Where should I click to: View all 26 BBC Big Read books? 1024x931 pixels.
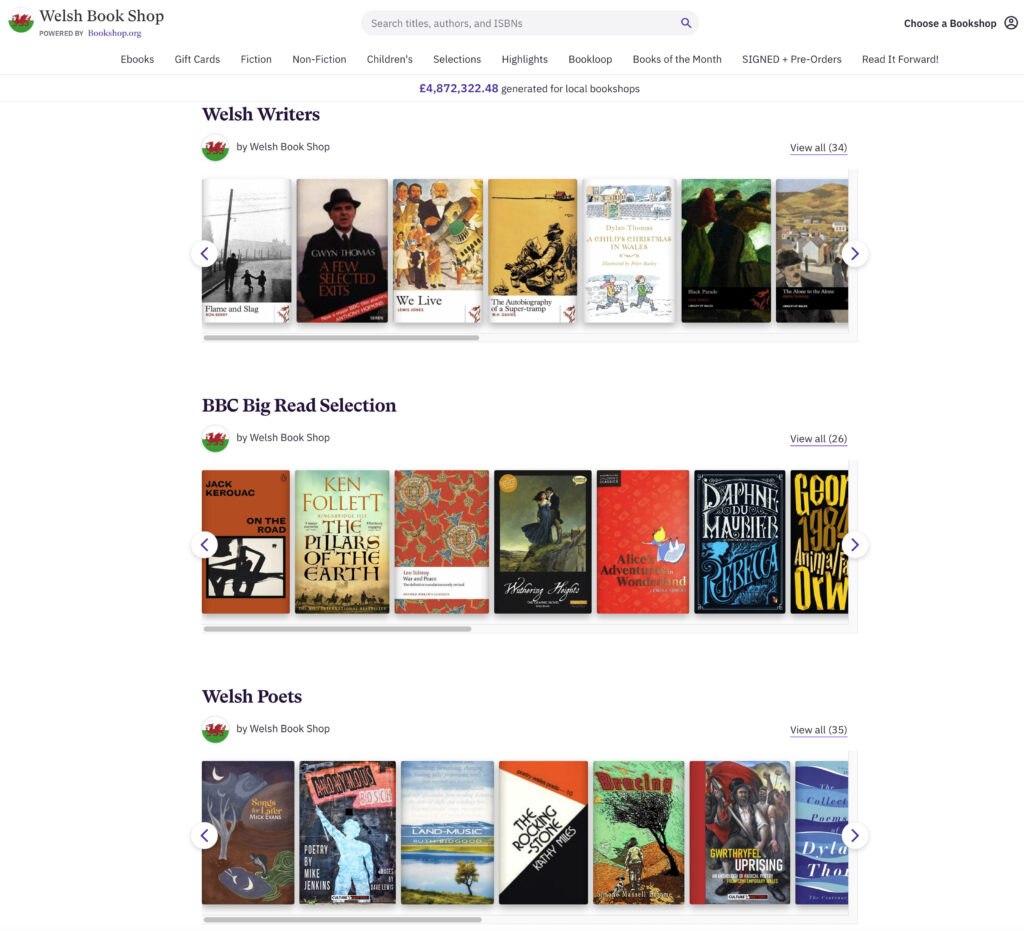pyautogui.click(x=818, y=439)
